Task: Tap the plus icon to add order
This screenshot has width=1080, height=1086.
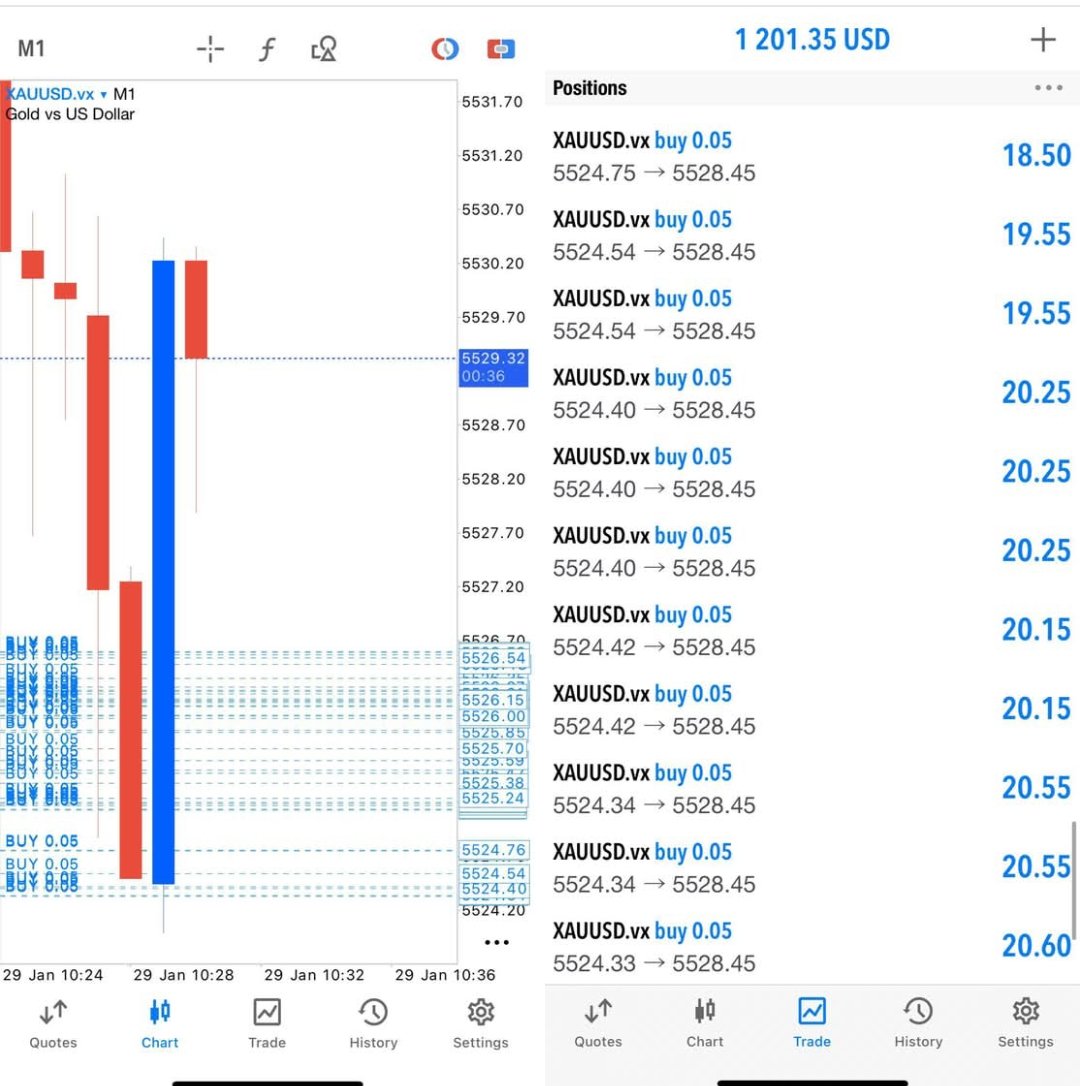Action: [x=1043, y=40]
